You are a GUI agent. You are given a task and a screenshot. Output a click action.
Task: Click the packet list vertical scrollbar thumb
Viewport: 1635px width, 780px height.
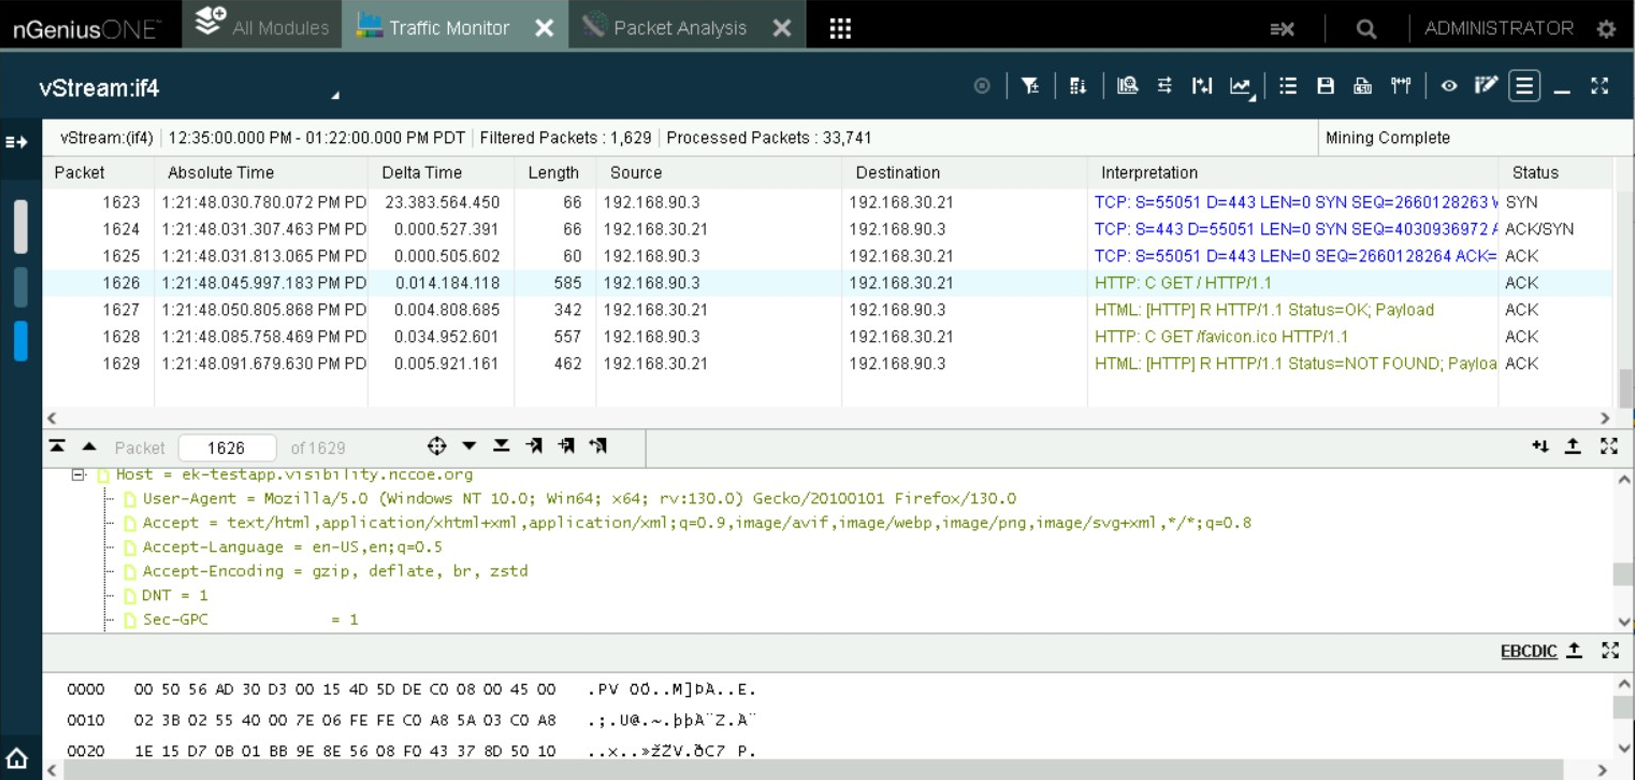coord(1625,388)
